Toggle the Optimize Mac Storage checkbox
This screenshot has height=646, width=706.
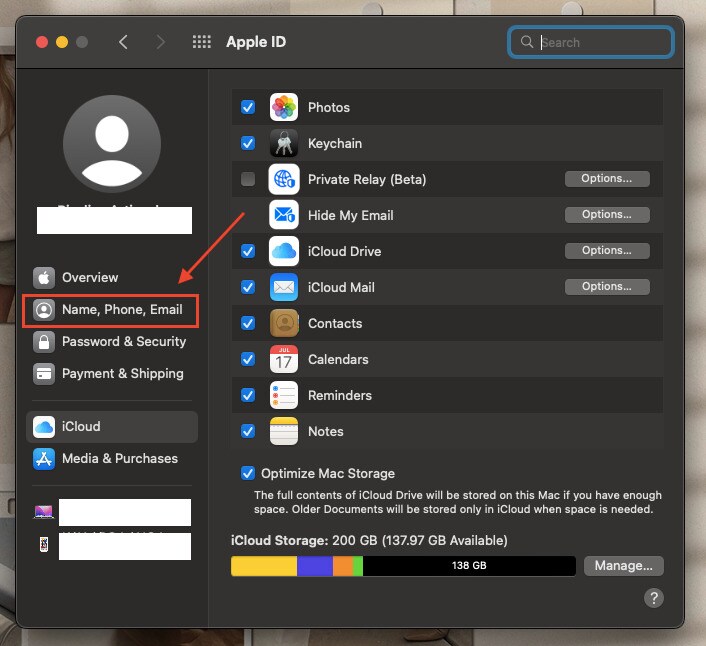pyautogui.click(x=248, y=474)
